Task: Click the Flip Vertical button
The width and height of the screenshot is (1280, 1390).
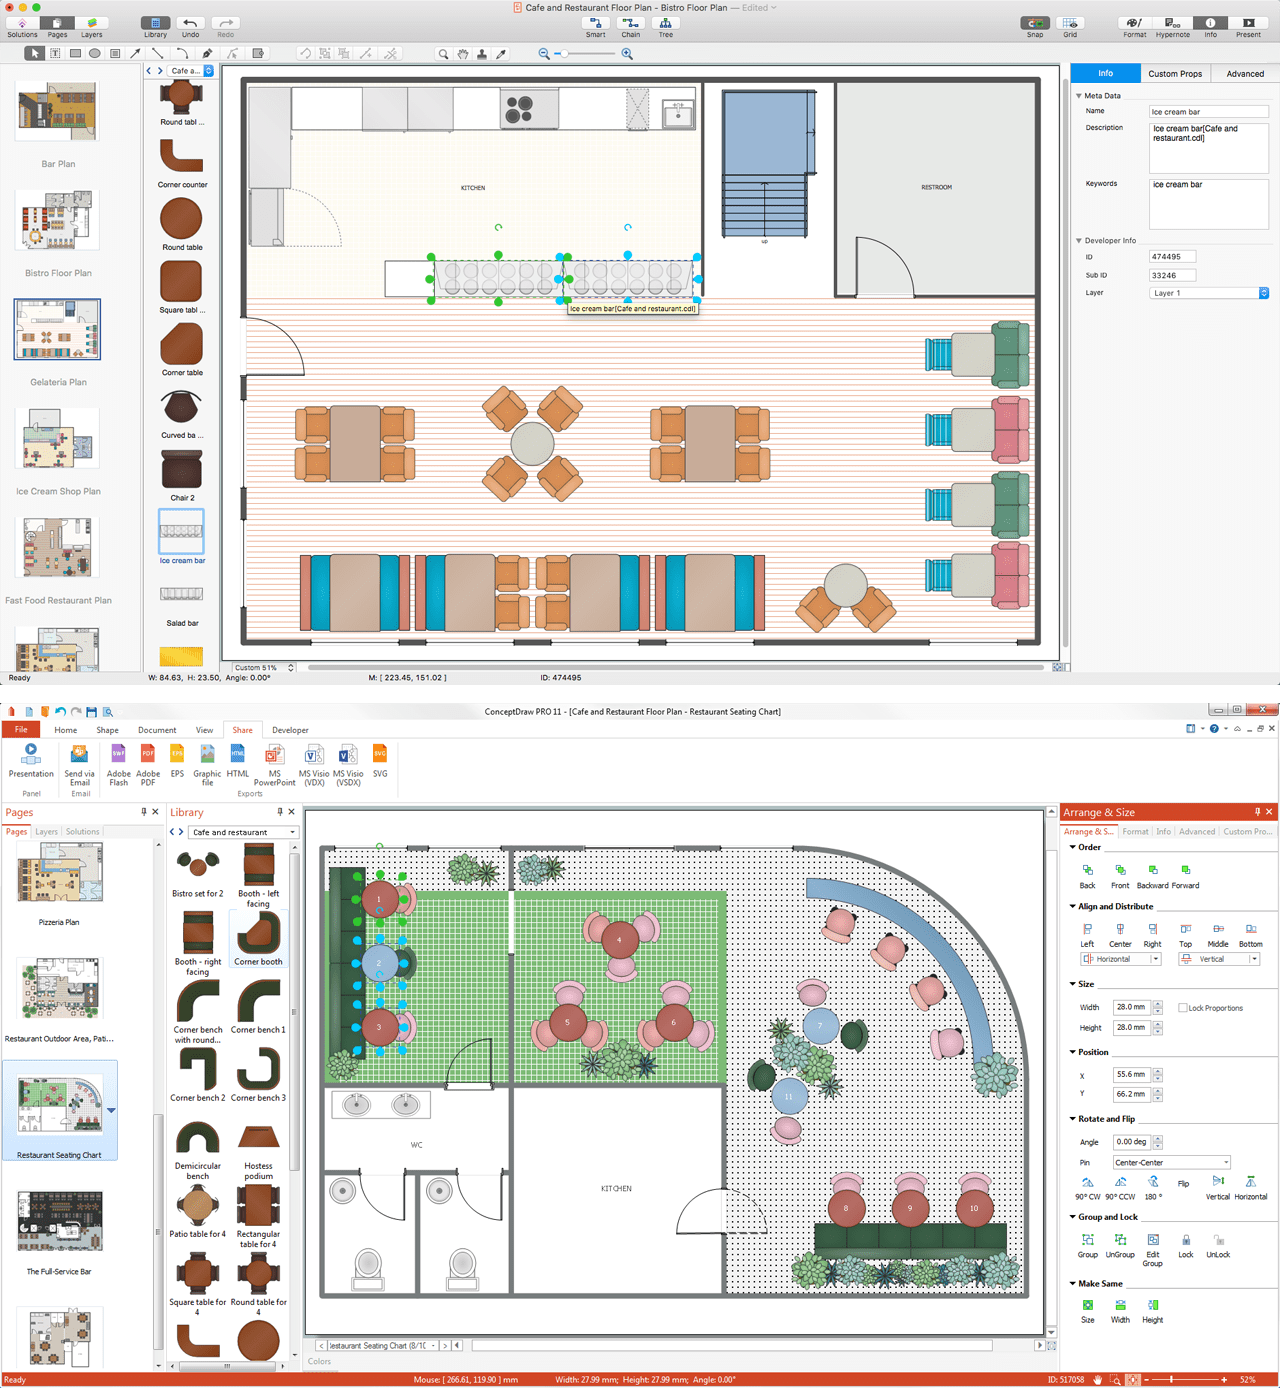Action: pyautogui.click(x=1217, y=1184)
